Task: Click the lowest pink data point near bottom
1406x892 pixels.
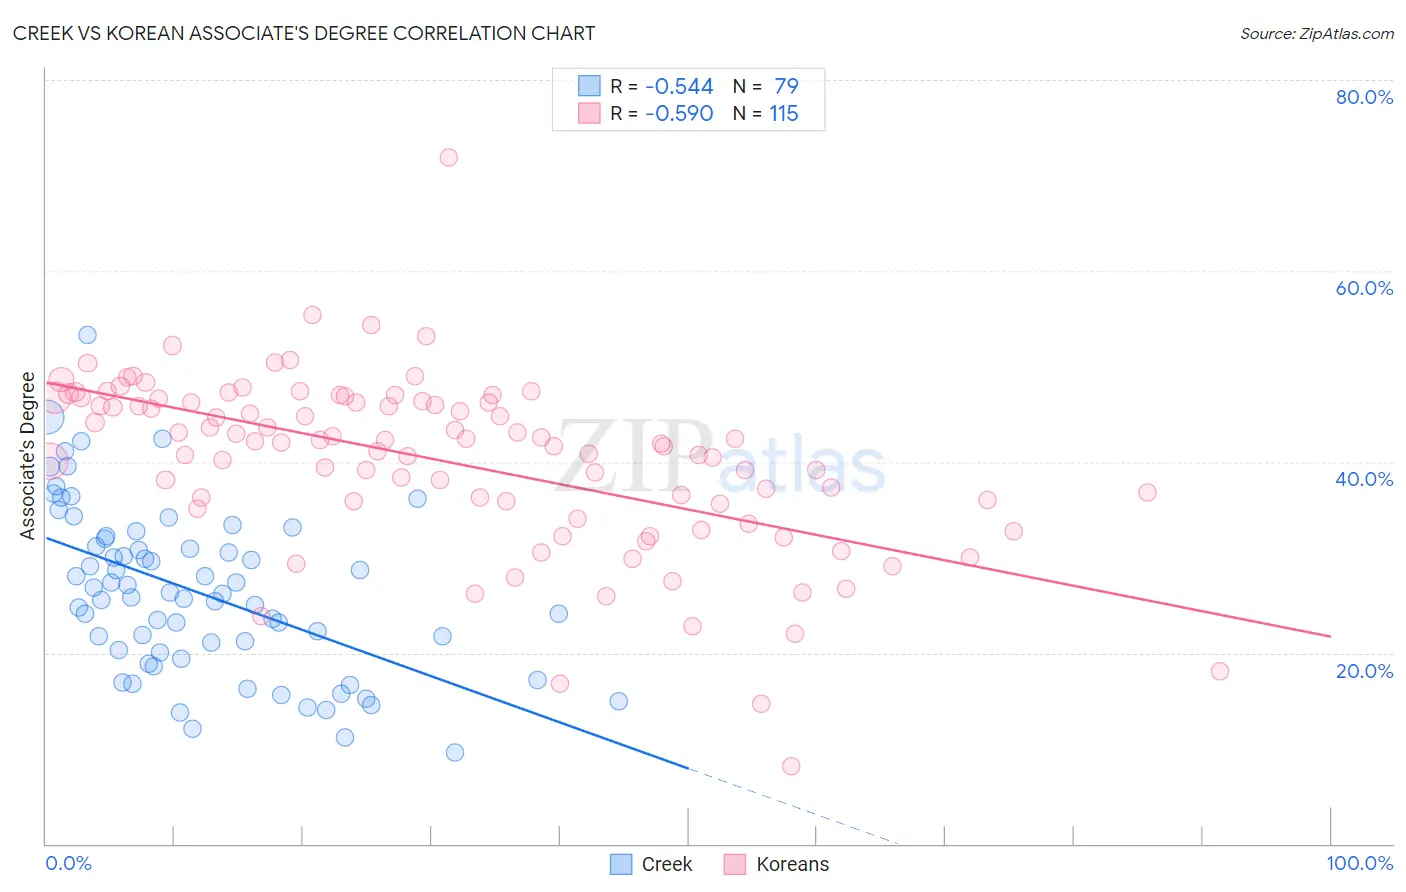Action: pos(791,766)
